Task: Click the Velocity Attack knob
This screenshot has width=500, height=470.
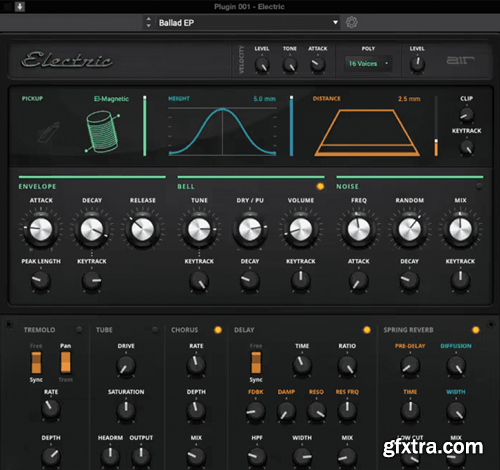Action: click(318, 65)
